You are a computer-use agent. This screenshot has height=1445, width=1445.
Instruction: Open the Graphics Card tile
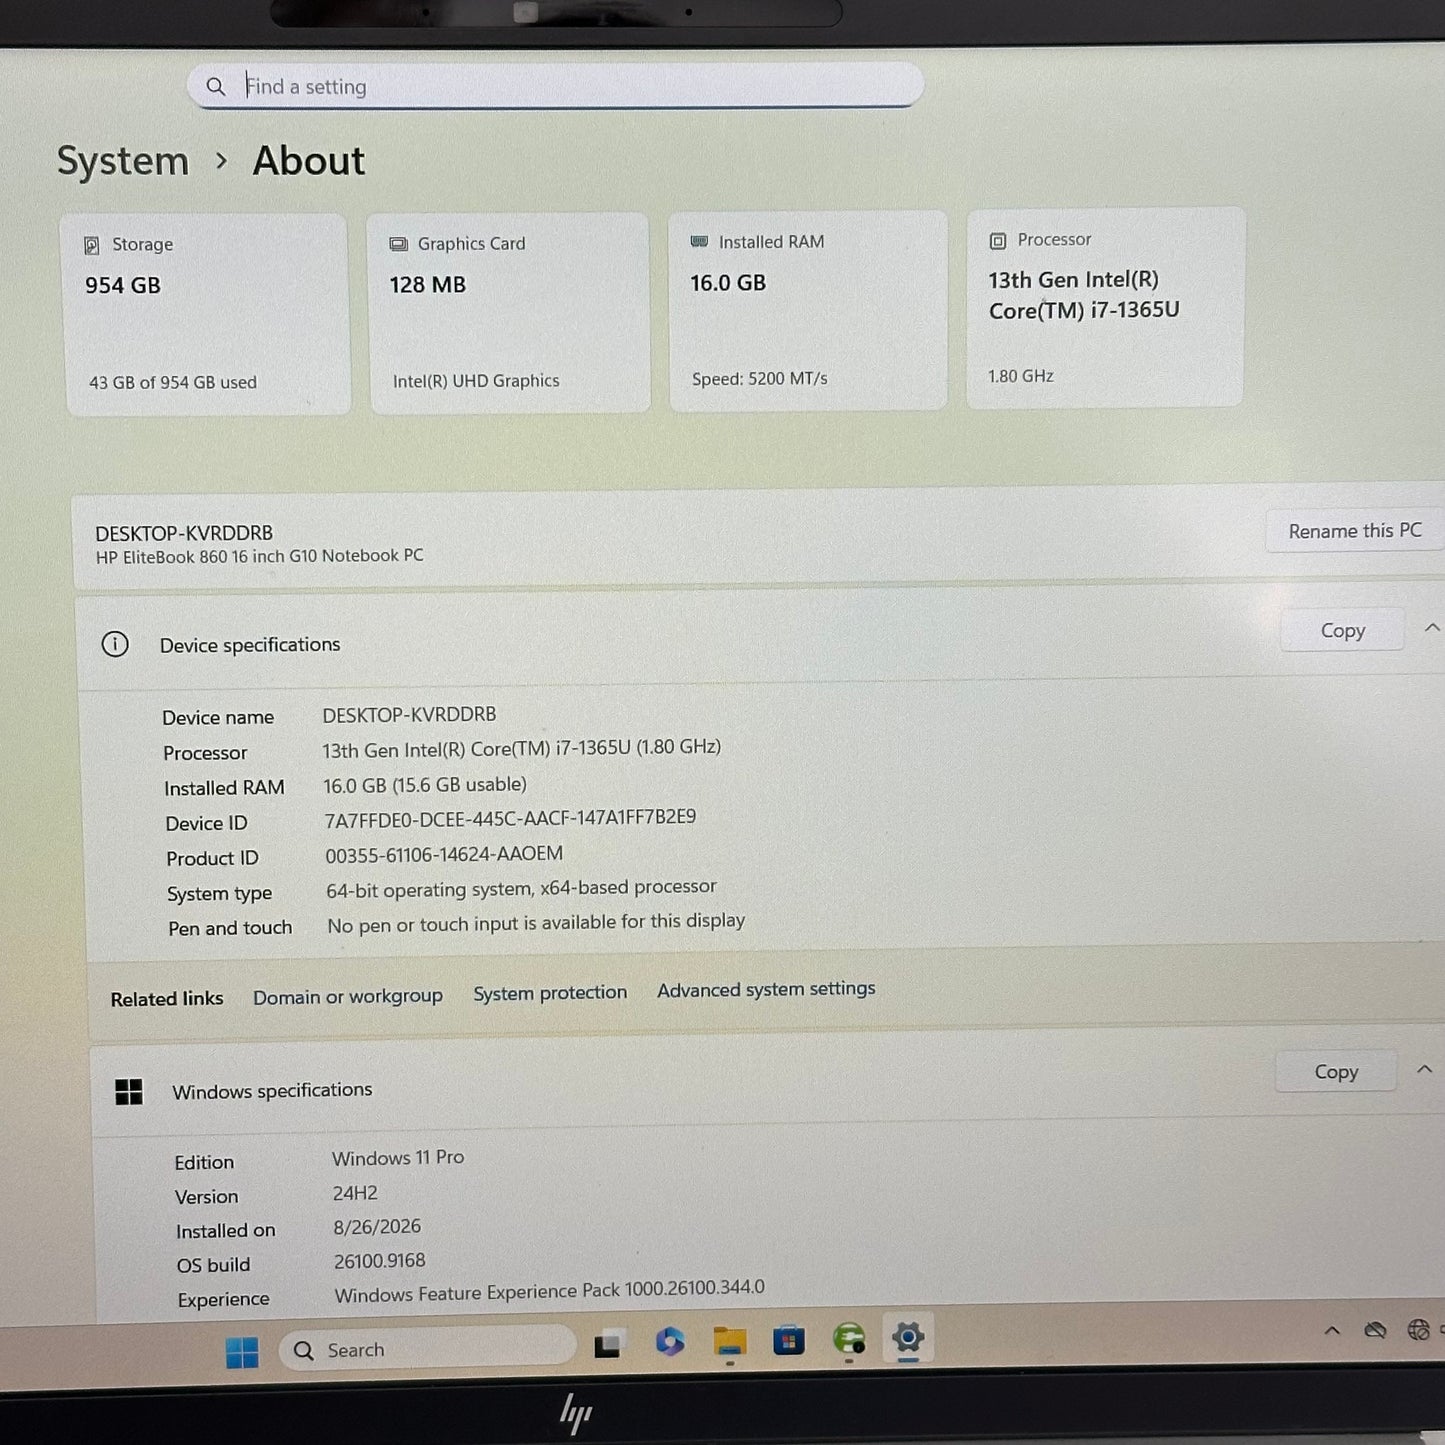click(509, 312)
